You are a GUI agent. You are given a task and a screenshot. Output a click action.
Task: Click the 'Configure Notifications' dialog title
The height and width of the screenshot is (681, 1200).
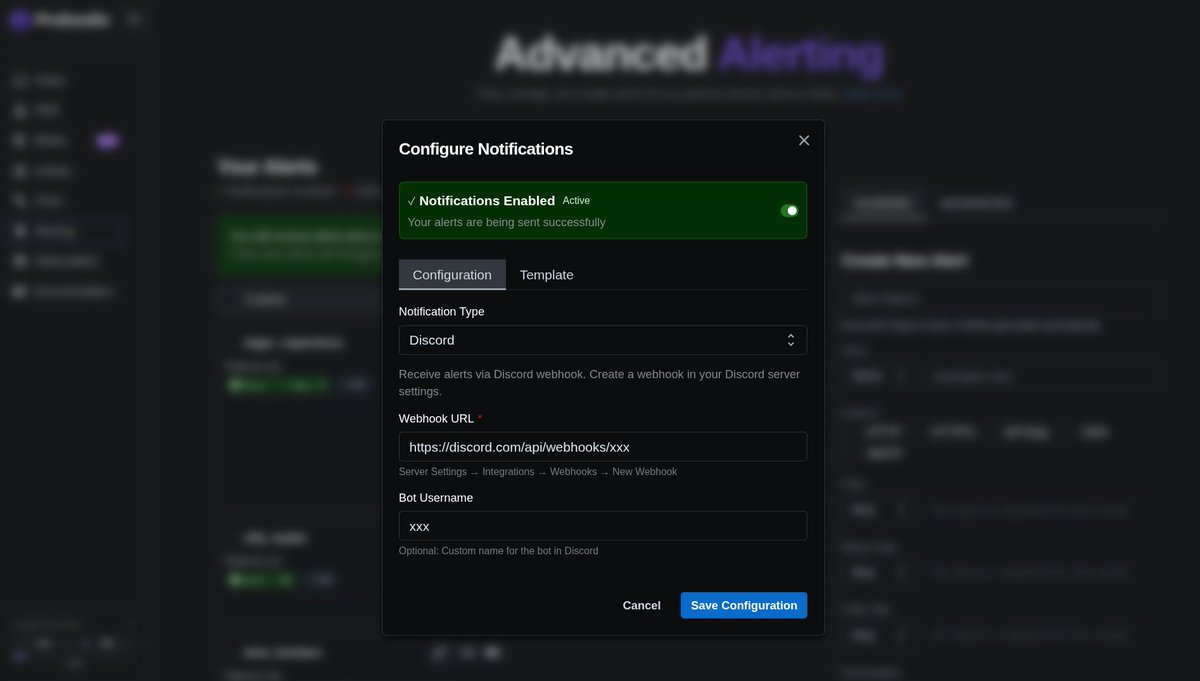click(x=486, y=149)
